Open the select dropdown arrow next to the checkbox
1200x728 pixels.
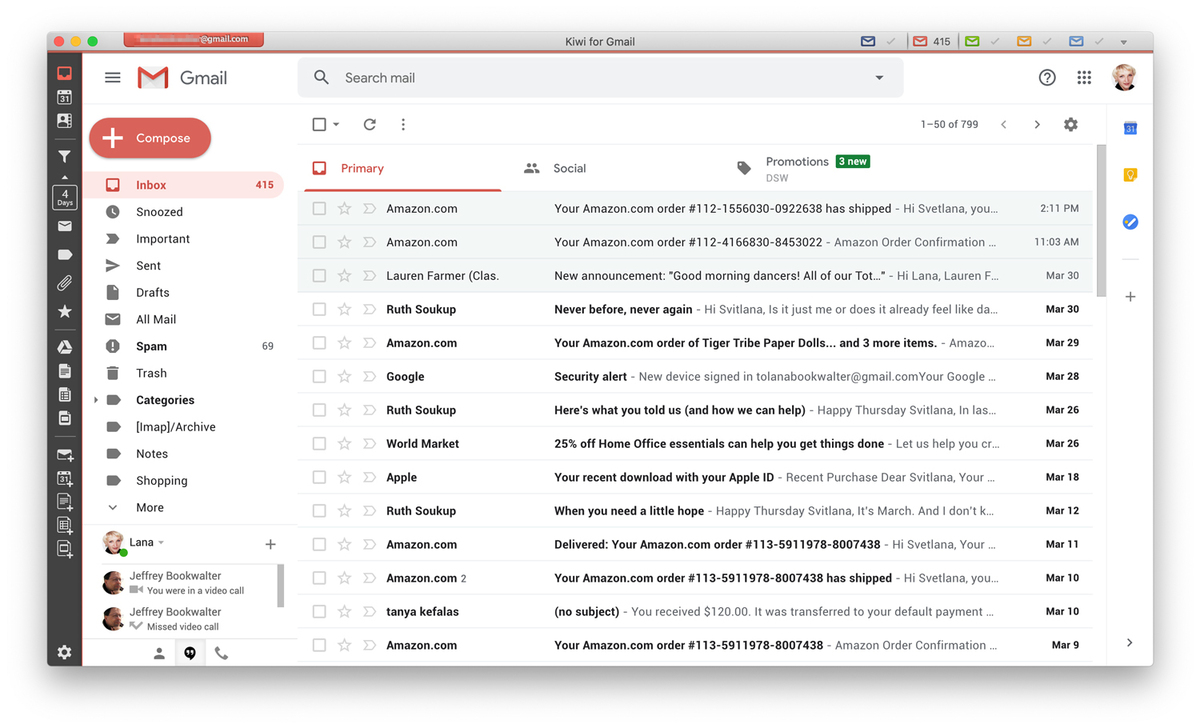336,124
